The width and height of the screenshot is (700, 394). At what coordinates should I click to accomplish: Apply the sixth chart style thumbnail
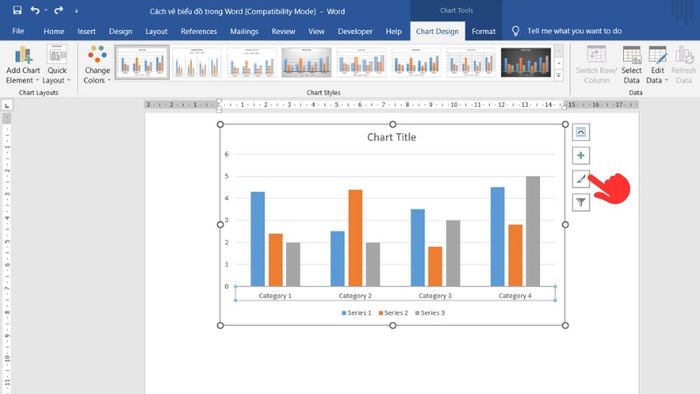[416, 62]
